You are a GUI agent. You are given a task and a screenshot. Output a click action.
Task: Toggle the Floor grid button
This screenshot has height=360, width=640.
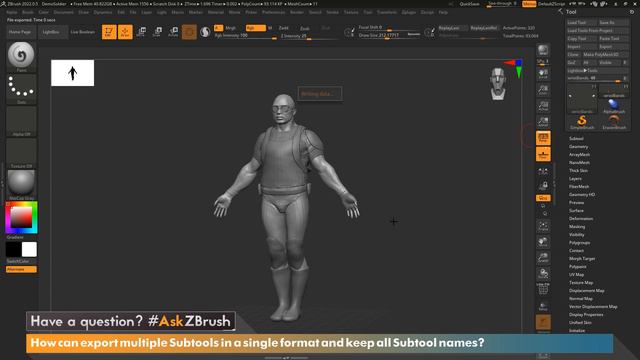point(543,154)
